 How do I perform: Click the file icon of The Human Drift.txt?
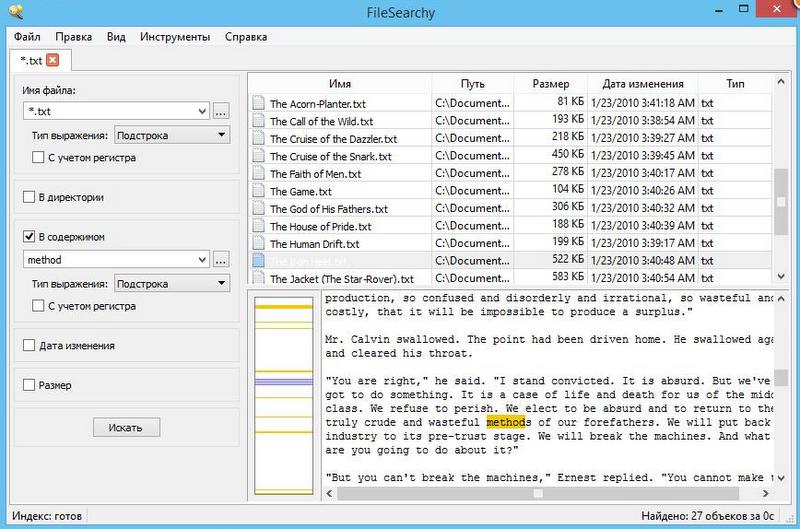coord(259,243)
